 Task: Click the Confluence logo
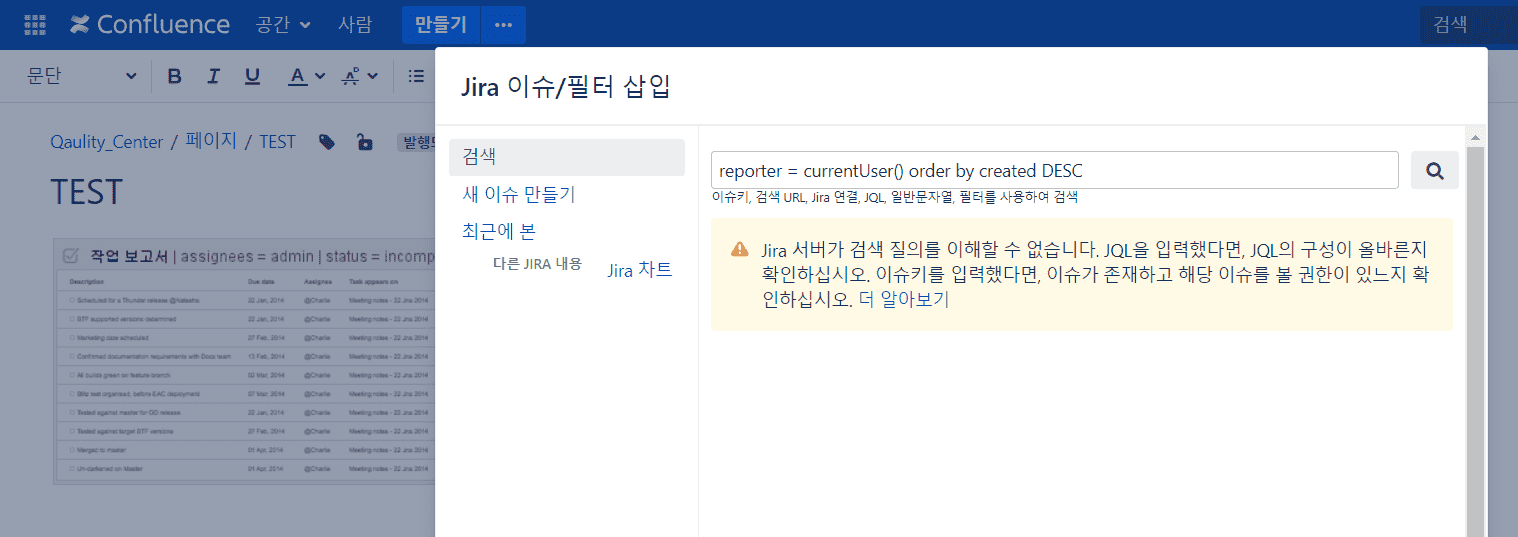pyautogui.click(x=150, y=25)
